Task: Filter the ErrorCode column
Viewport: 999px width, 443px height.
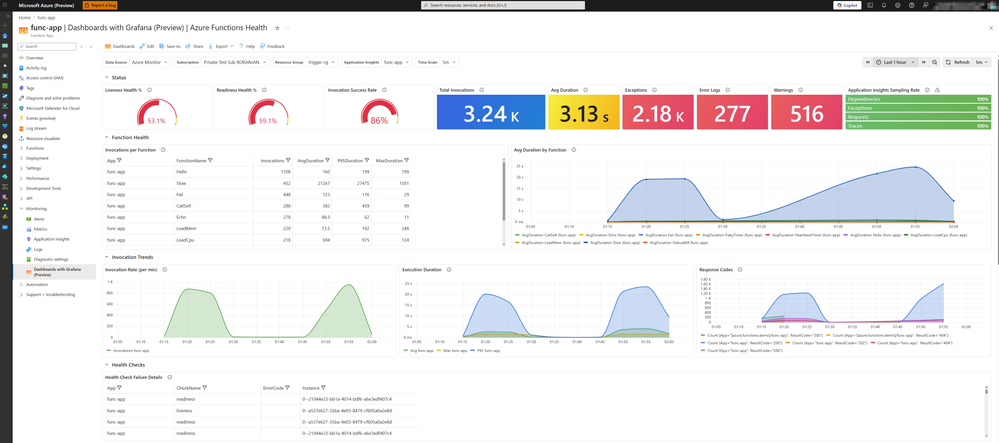Action: [287, 388]
